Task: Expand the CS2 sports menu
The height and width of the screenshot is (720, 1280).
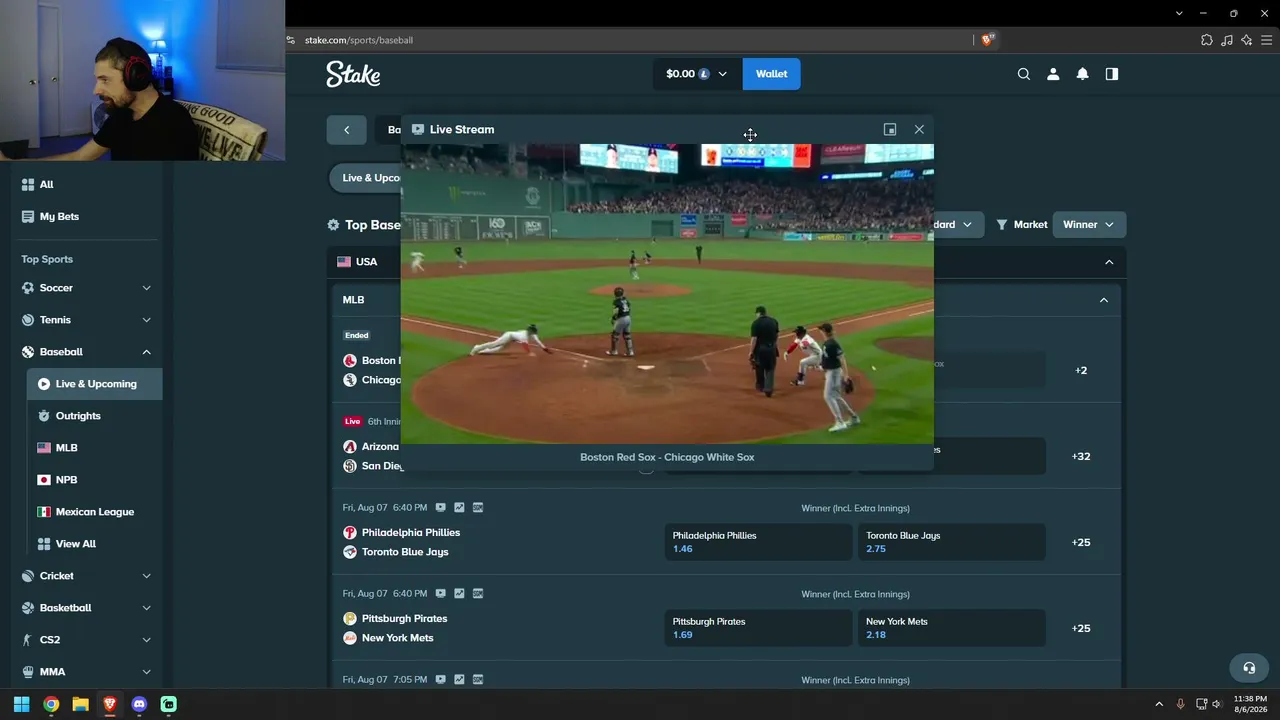Action: 146,640
